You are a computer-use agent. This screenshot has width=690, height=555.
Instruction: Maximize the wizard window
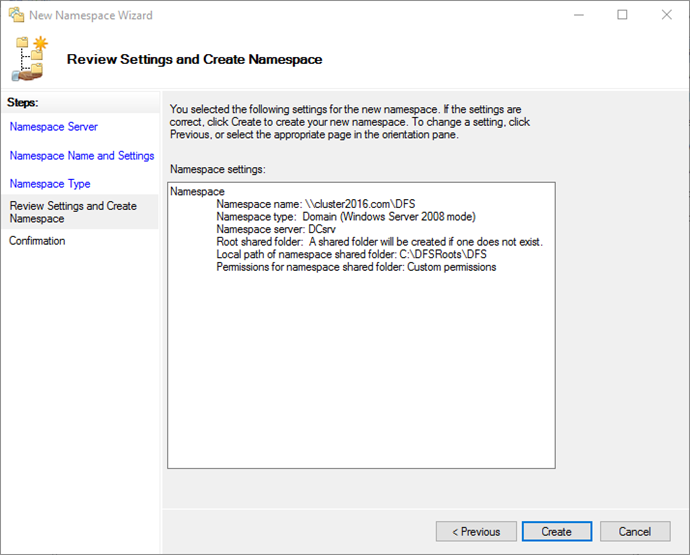pos(622,15)
